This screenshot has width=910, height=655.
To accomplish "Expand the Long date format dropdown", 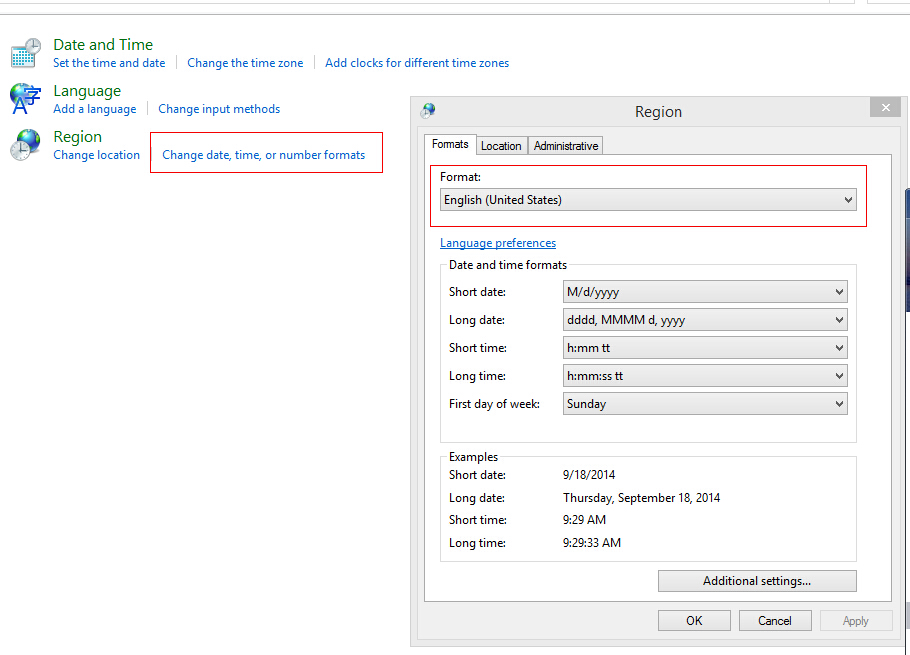I will tap(705, 320).
